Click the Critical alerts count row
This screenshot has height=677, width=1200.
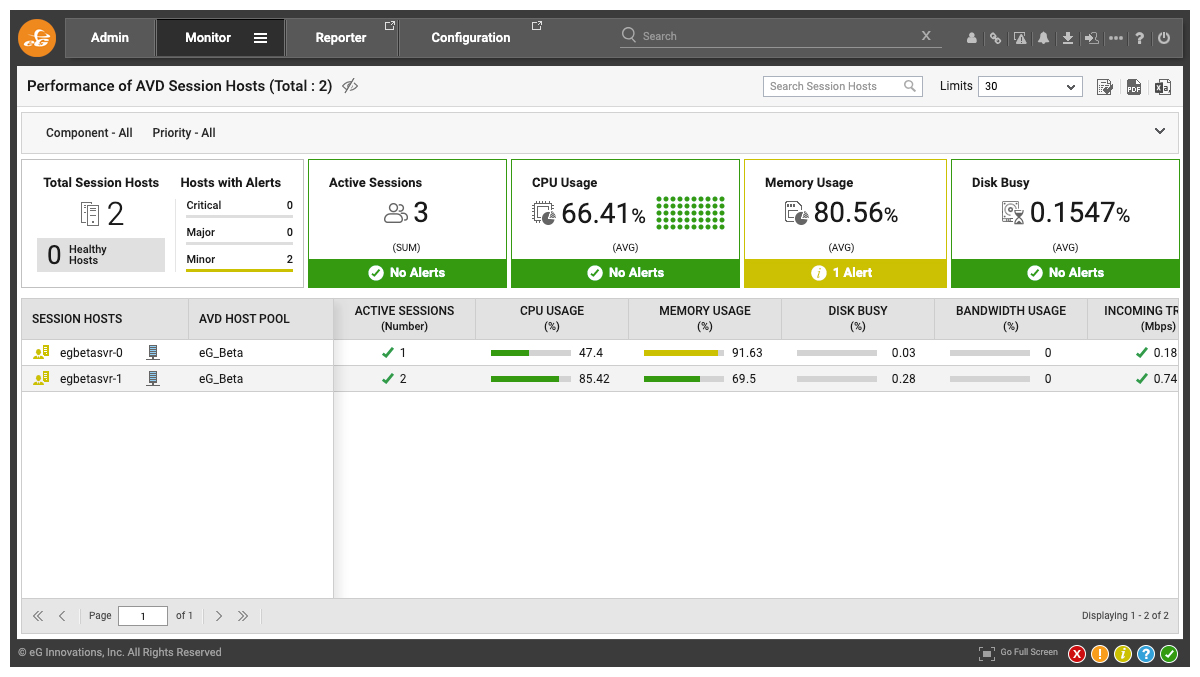pos(239,206)
